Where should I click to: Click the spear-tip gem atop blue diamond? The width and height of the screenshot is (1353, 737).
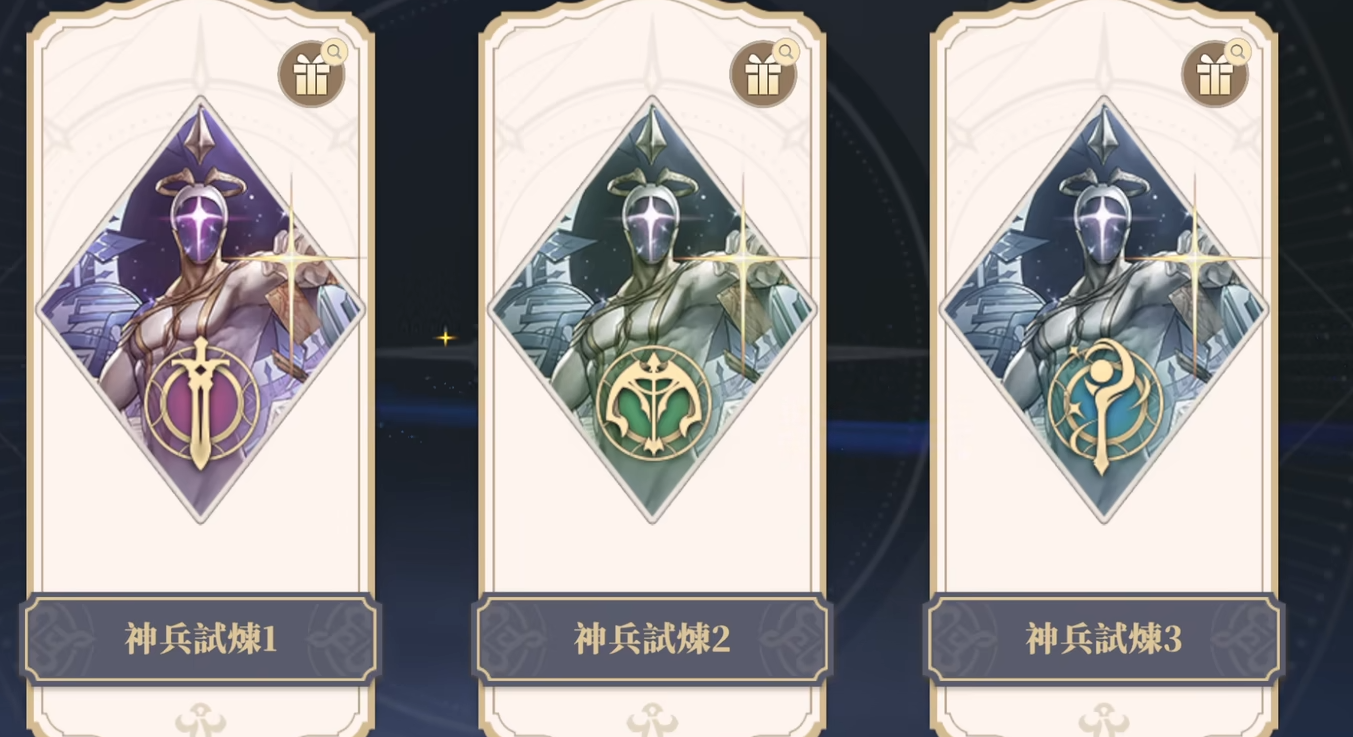point(1104,135)
